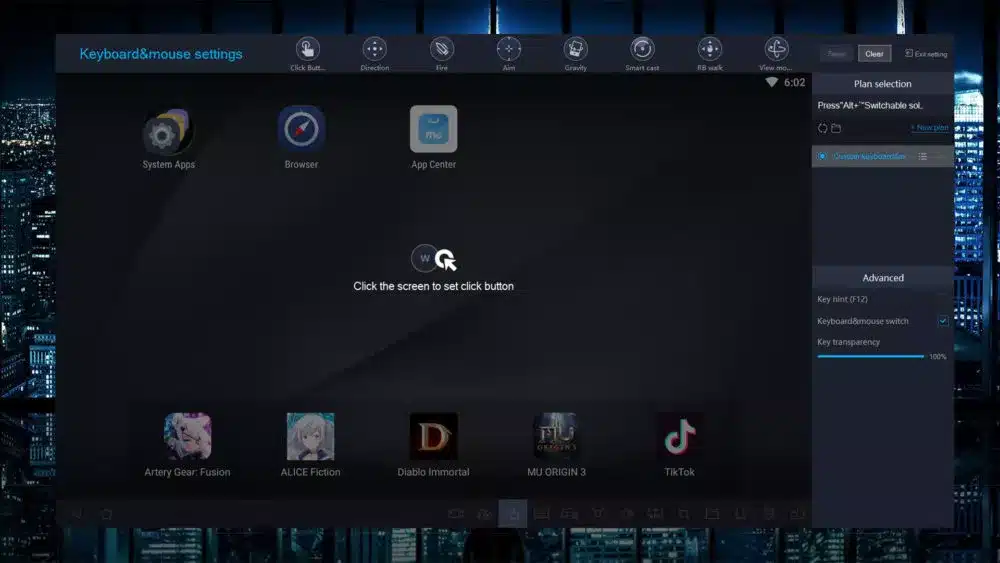Launch Artery Gear: Fusion
The width and height of the screenshot is (1000, 563).
tap(188, 444)
